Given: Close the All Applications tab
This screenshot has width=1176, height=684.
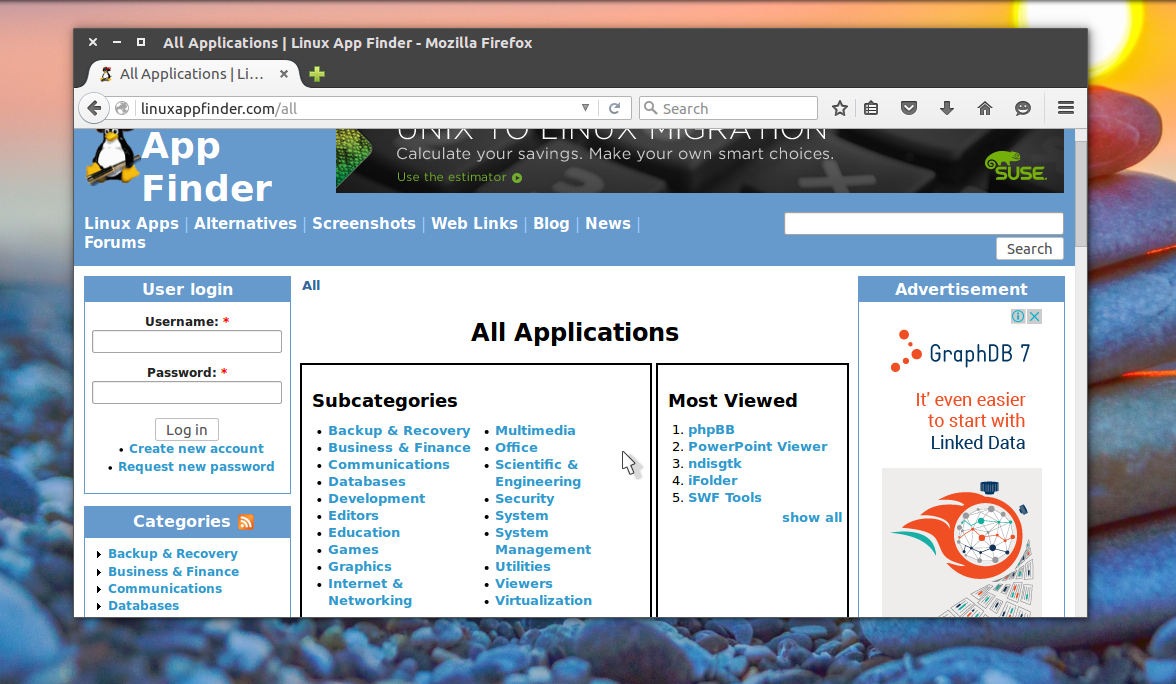Looking at the screenshot, I should click(284, 74).
